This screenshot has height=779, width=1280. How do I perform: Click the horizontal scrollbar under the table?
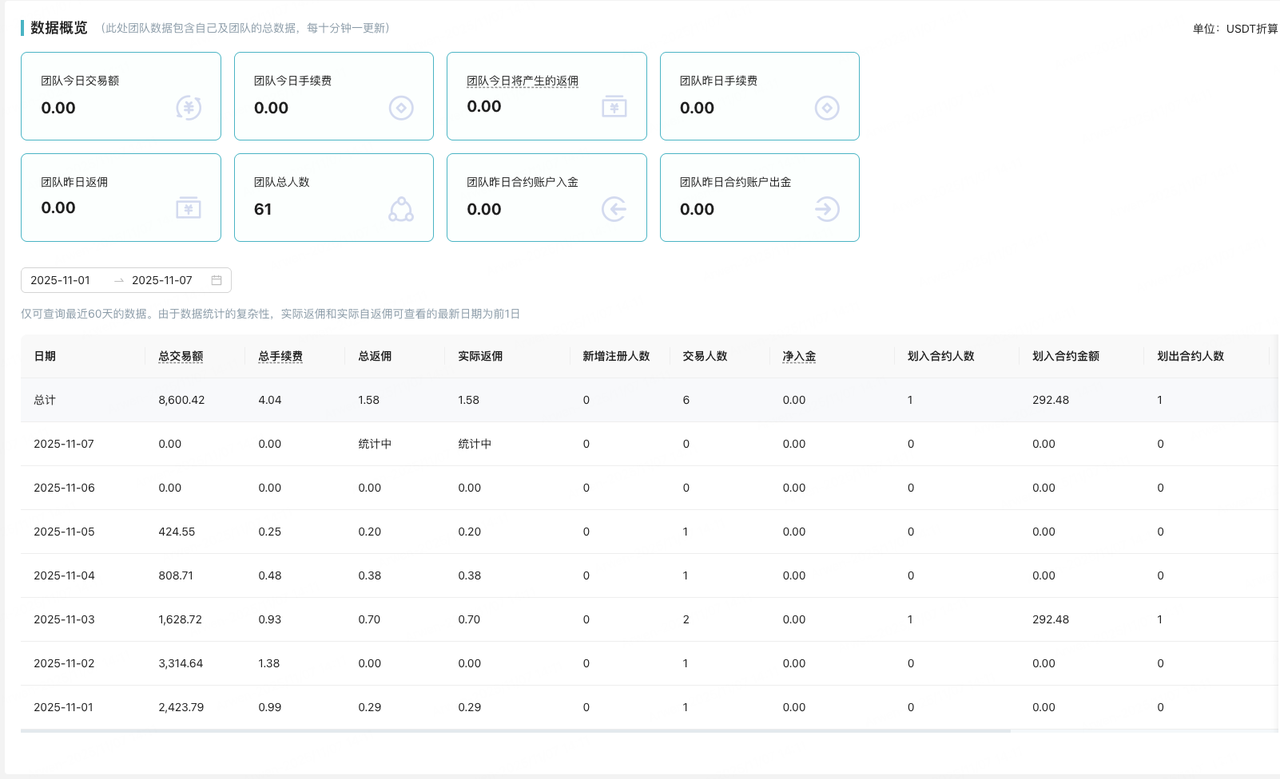coord(515,731)
